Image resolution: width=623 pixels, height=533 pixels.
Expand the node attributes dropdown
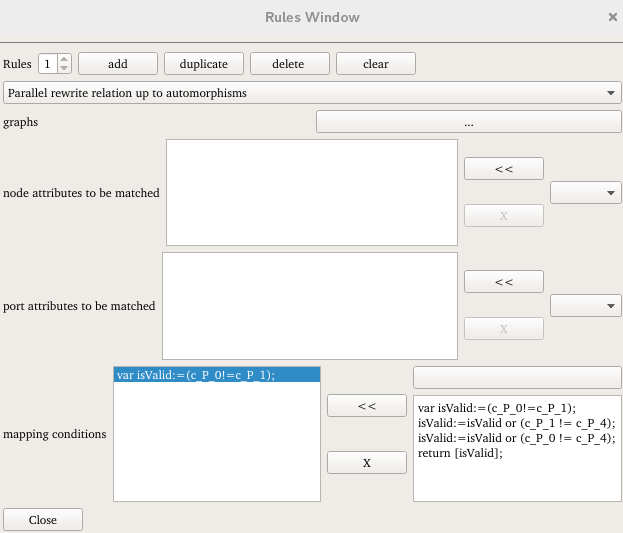click(x=586, y=193)
